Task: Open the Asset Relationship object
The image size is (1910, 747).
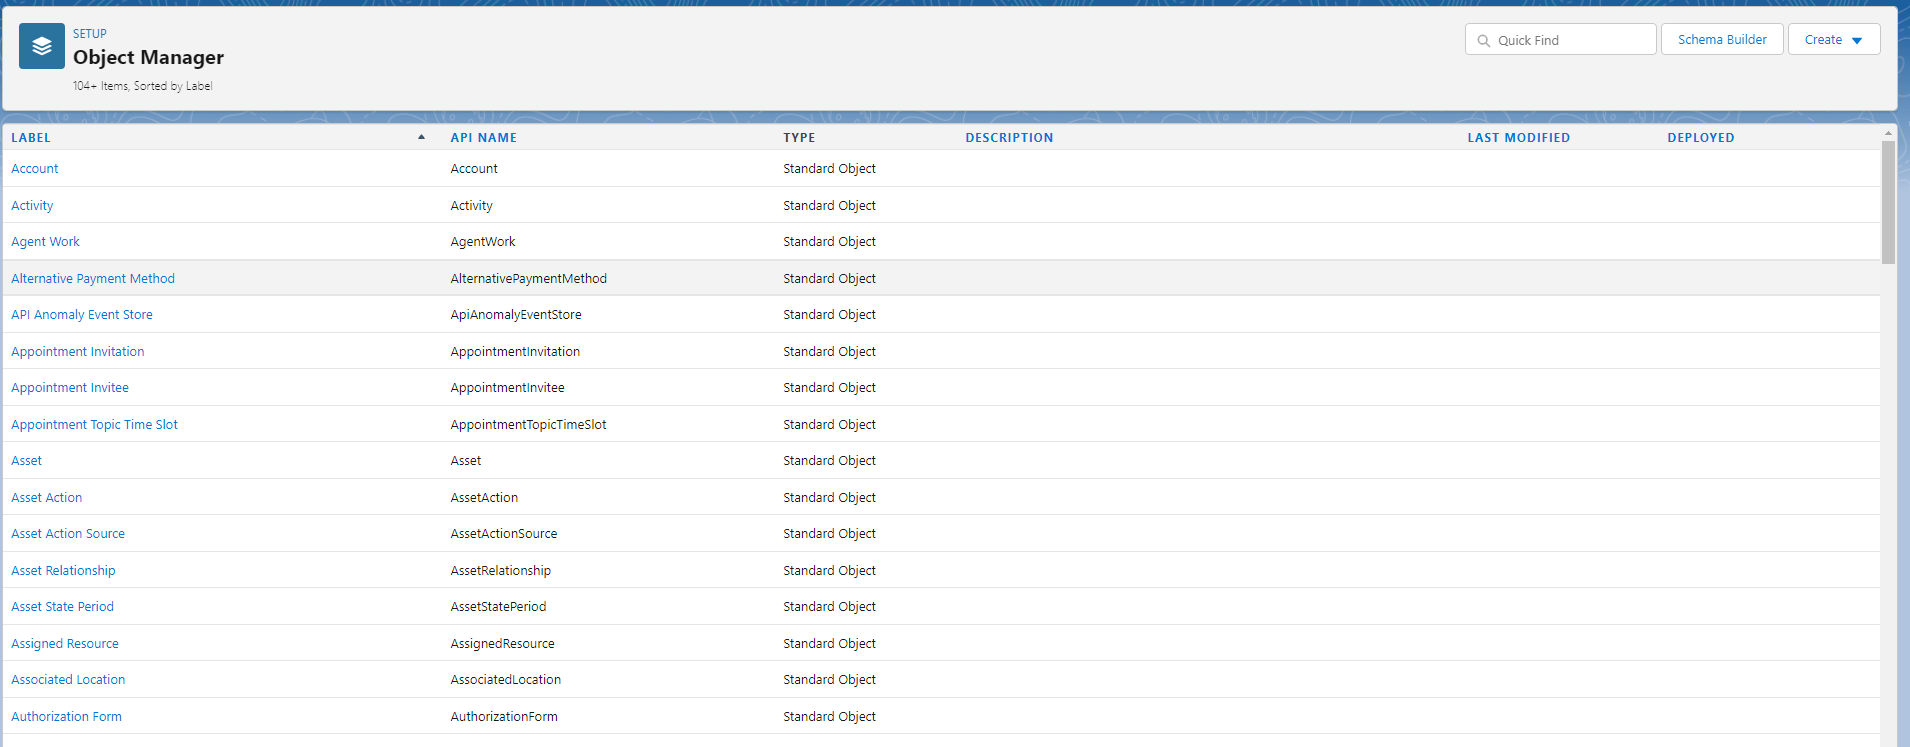Action: coord(63,571)
